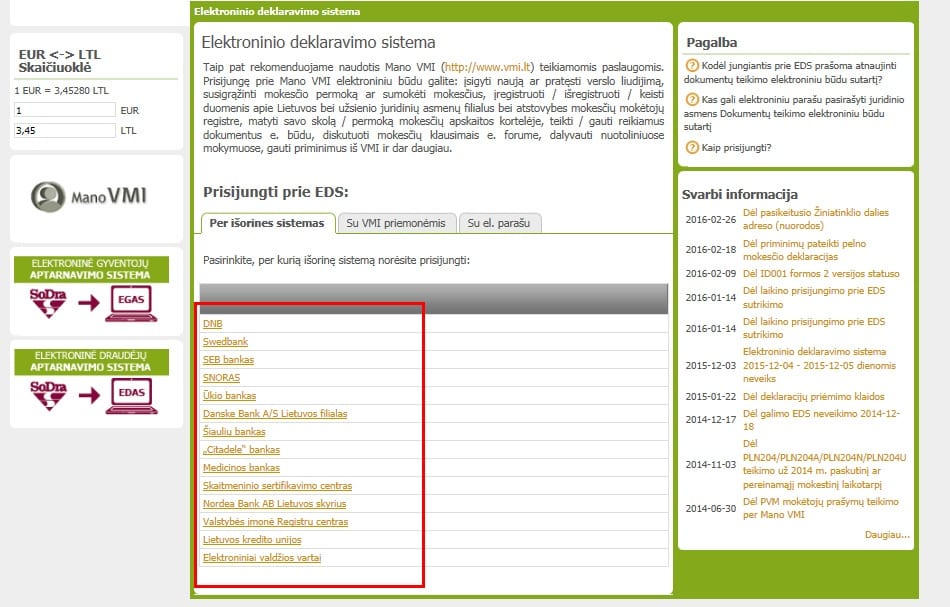The height and width of the screenshot is (607, 950).
Task: Click the help icon beside 'Kas gali elektroniniu parašu'
Action: click(x=692, y=99)
